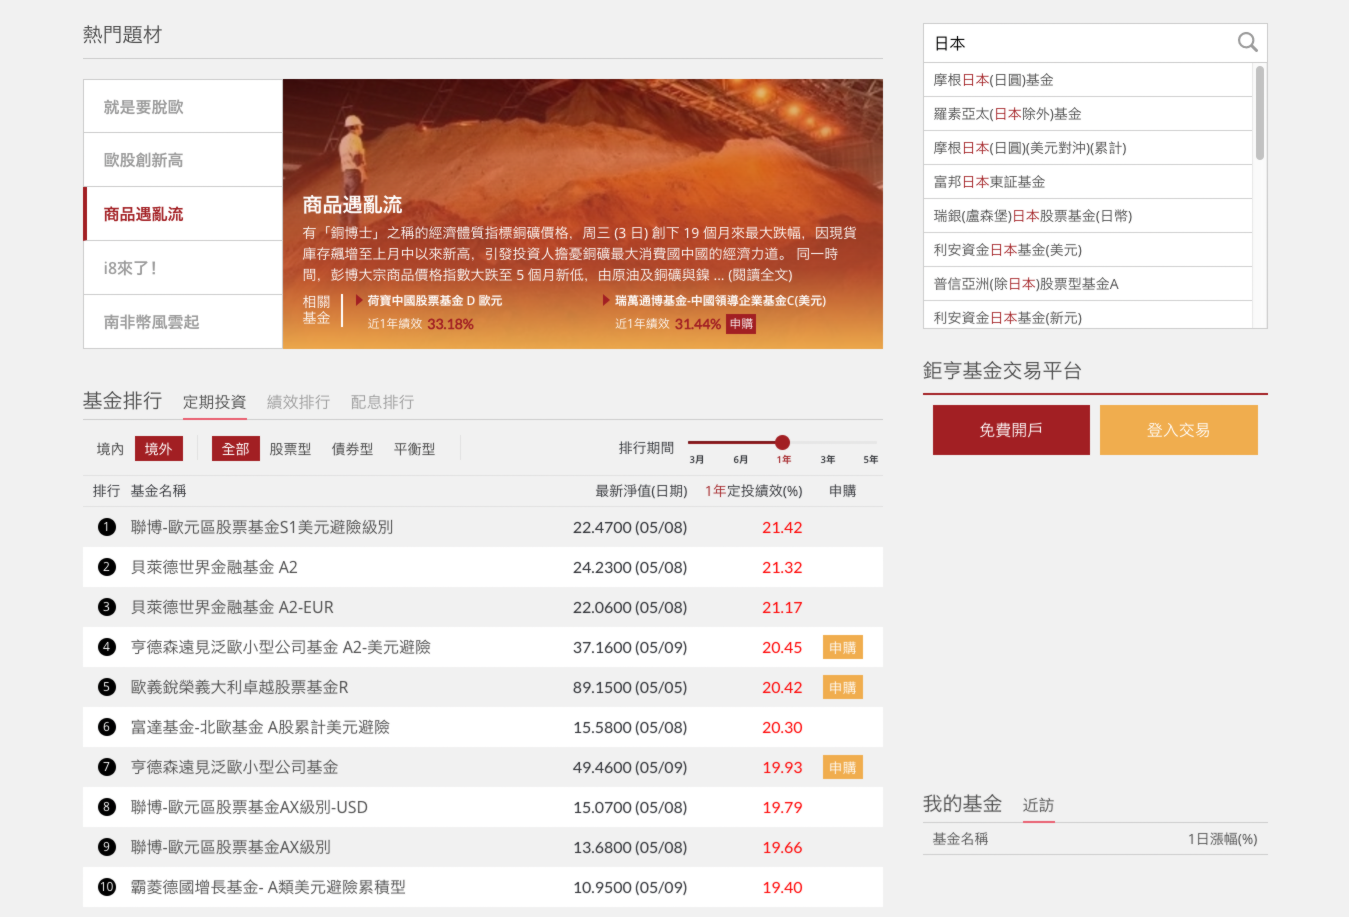
Task: Switch to 配息排行 ranking tab
Action: [382, 402]
